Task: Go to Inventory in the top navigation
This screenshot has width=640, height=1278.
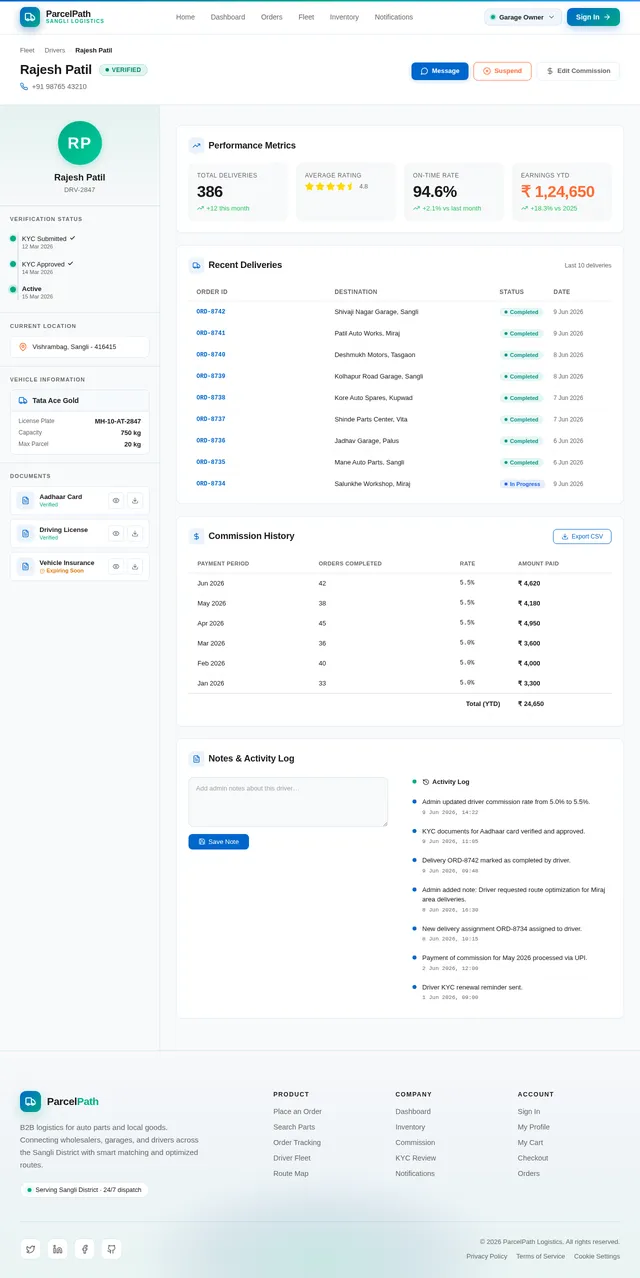Action: (344, 17)
